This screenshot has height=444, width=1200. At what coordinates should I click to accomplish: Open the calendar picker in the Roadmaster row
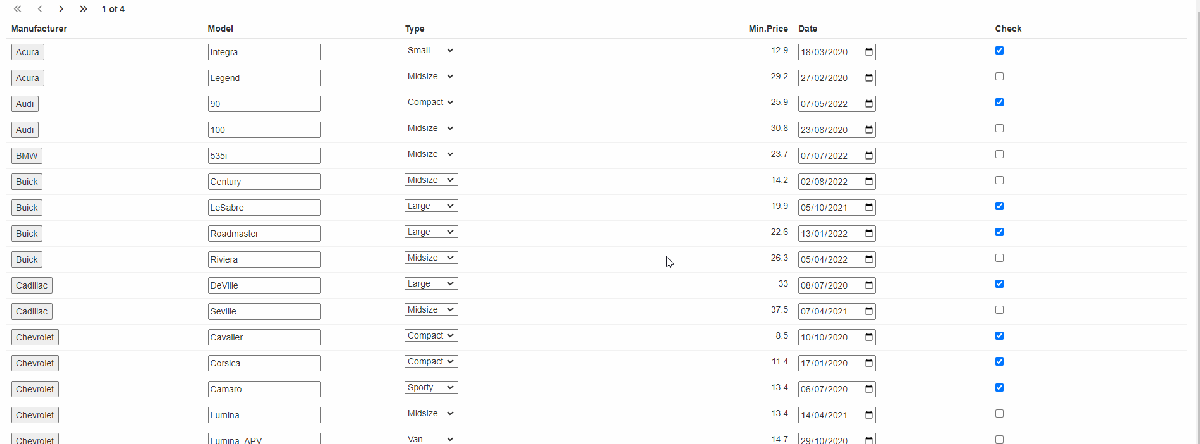click(x=868, y=233)
